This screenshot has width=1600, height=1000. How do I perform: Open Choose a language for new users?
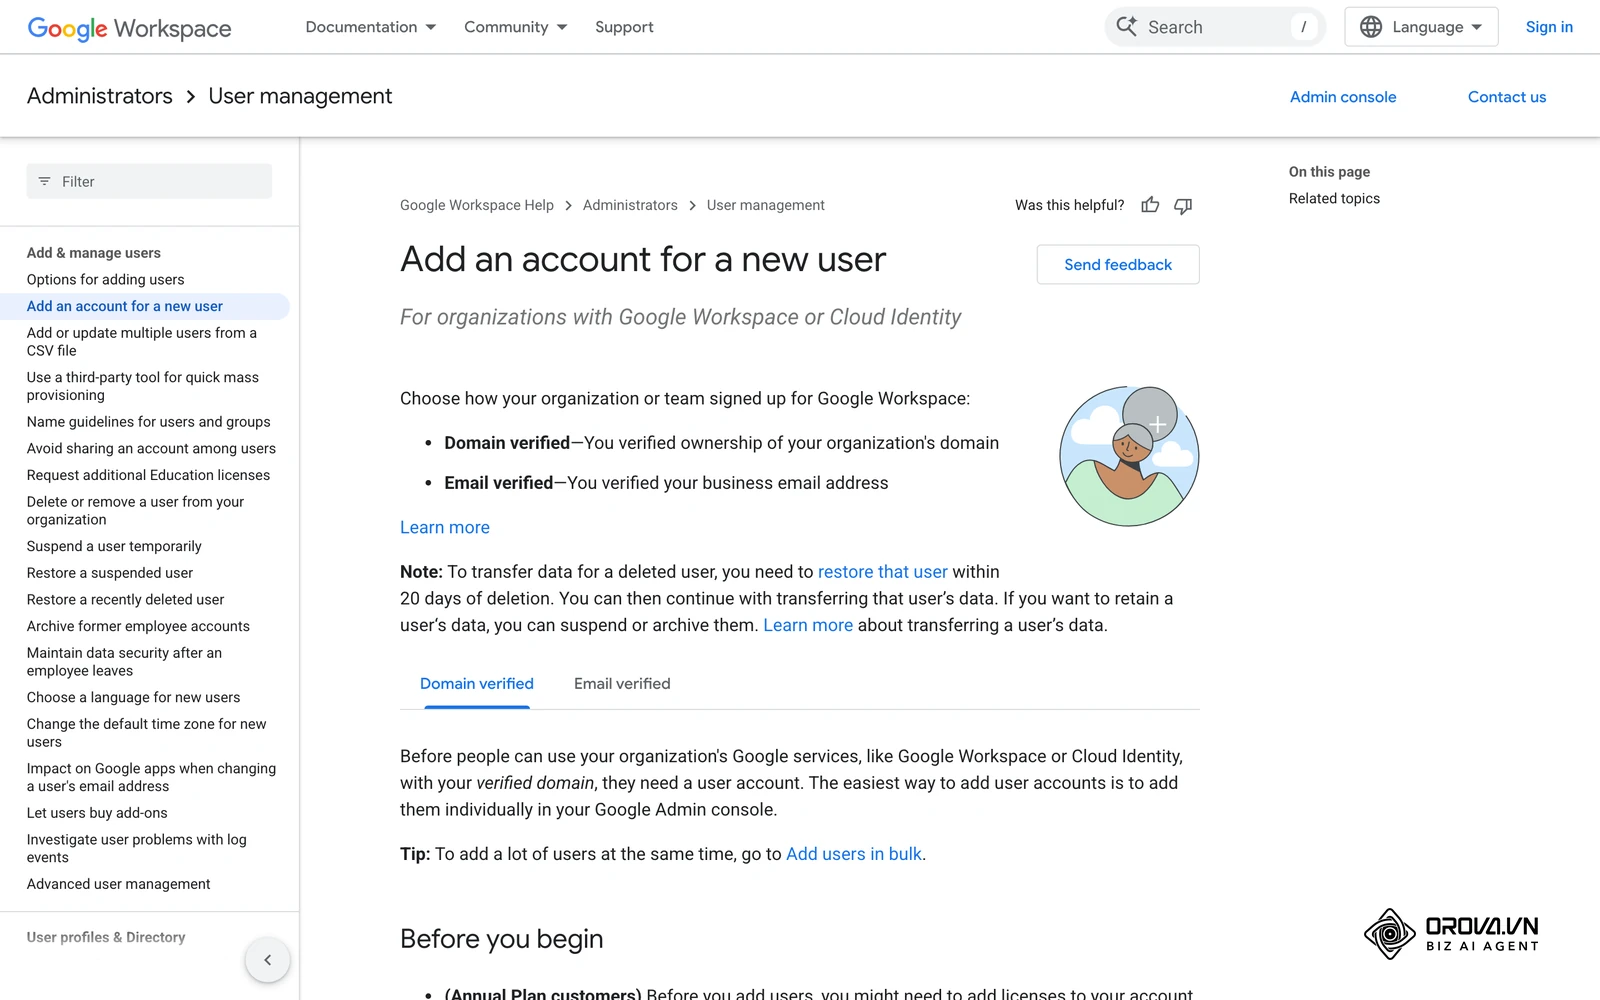pos(133,697)
